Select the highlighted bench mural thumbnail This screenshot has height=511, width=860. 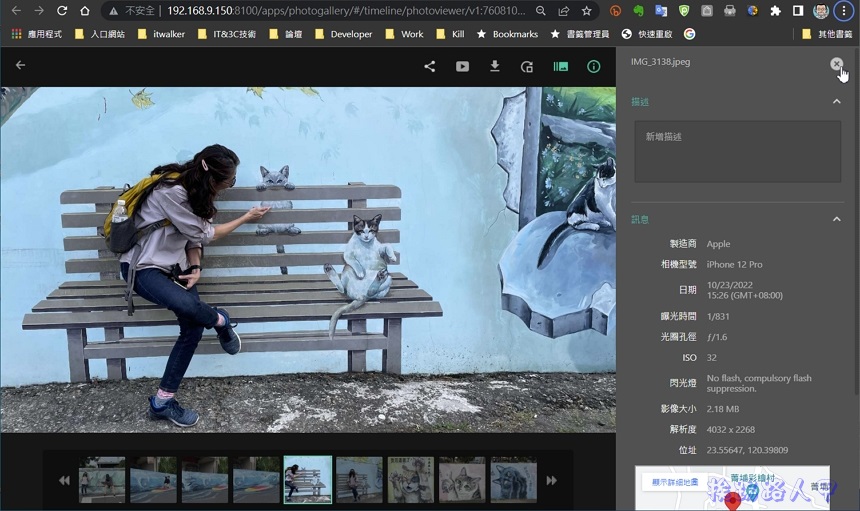click(308, 480)
